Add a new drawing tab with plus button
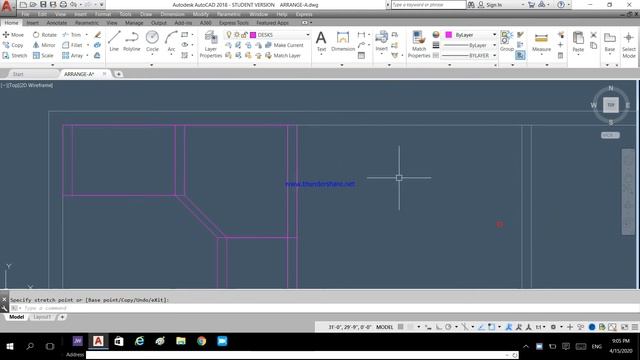The image size is (640, 360). coord(118,74)
